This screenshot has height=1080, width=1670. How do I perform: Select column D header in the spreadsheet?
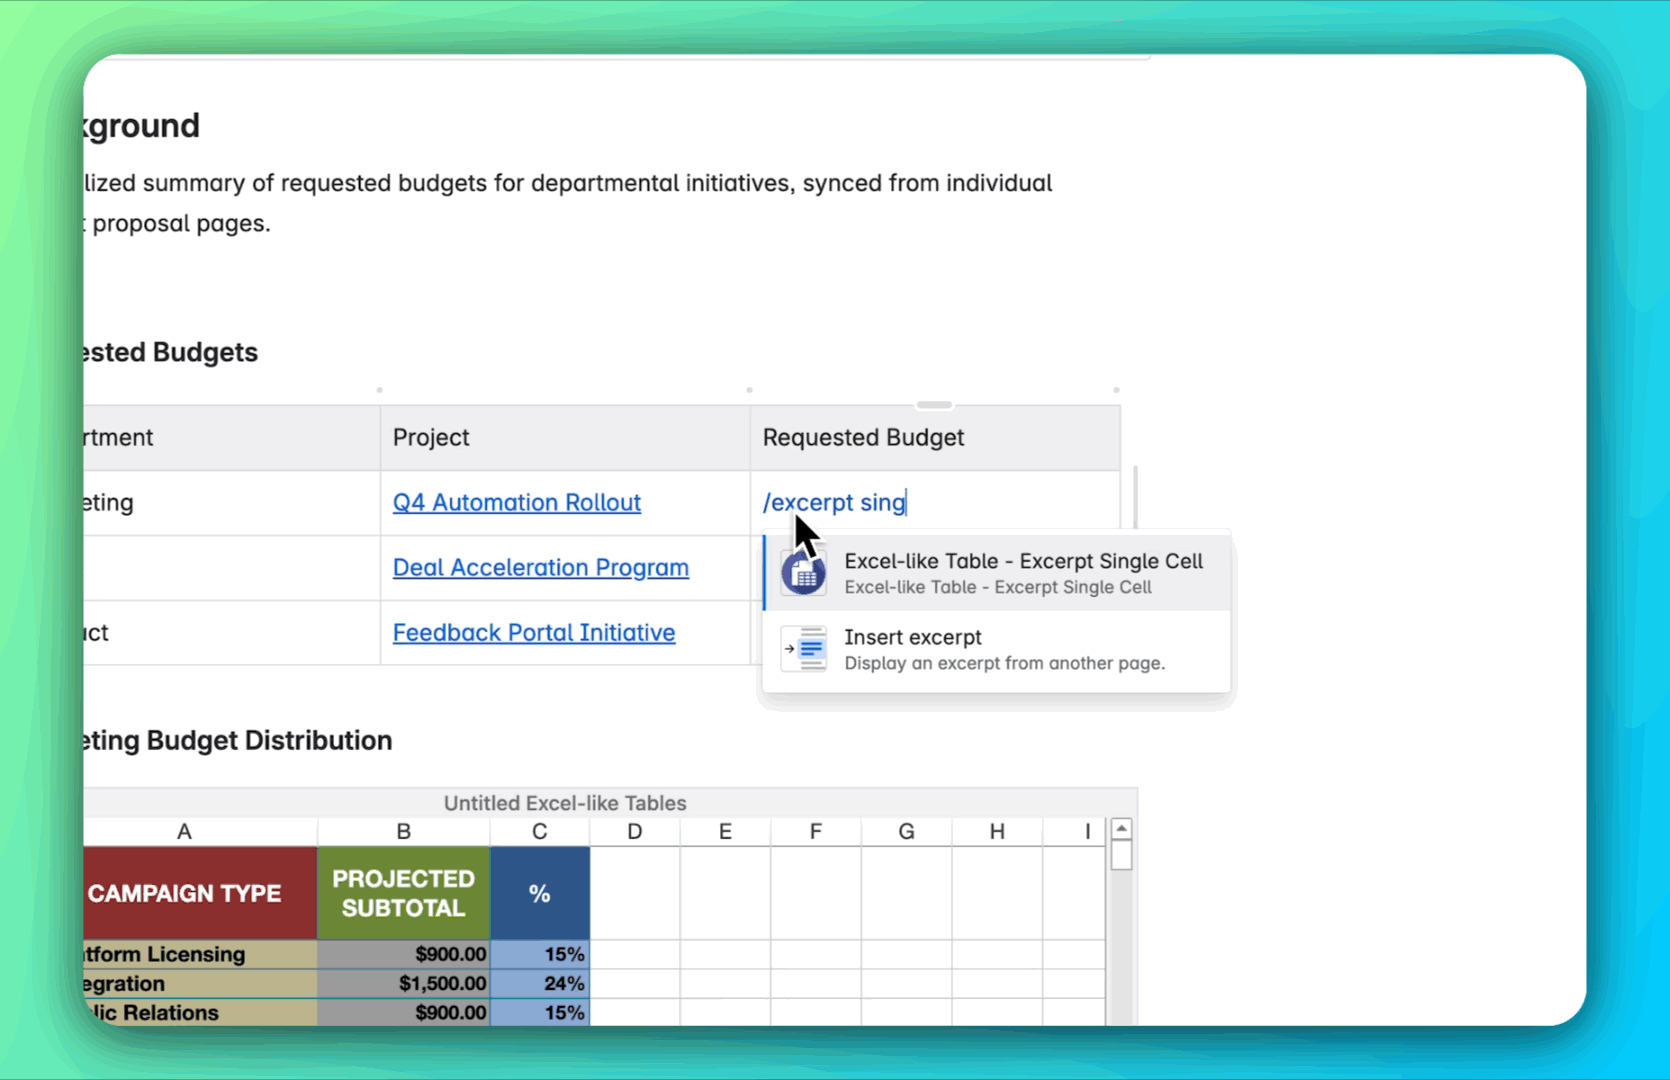pyautogui.click(x=634, y=831)
